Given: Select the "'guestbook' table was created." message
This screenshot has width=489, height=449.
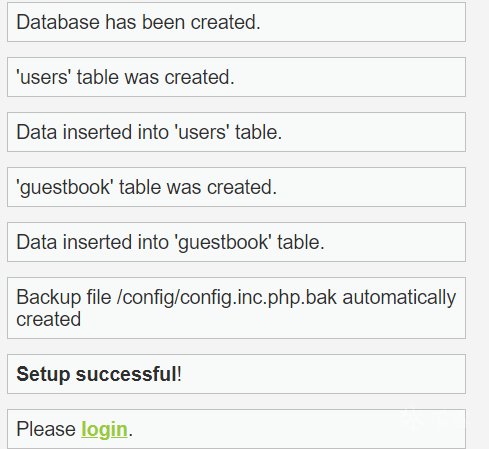Looking at the screenshot, I should pyautogui.click(x=236, y=187).
